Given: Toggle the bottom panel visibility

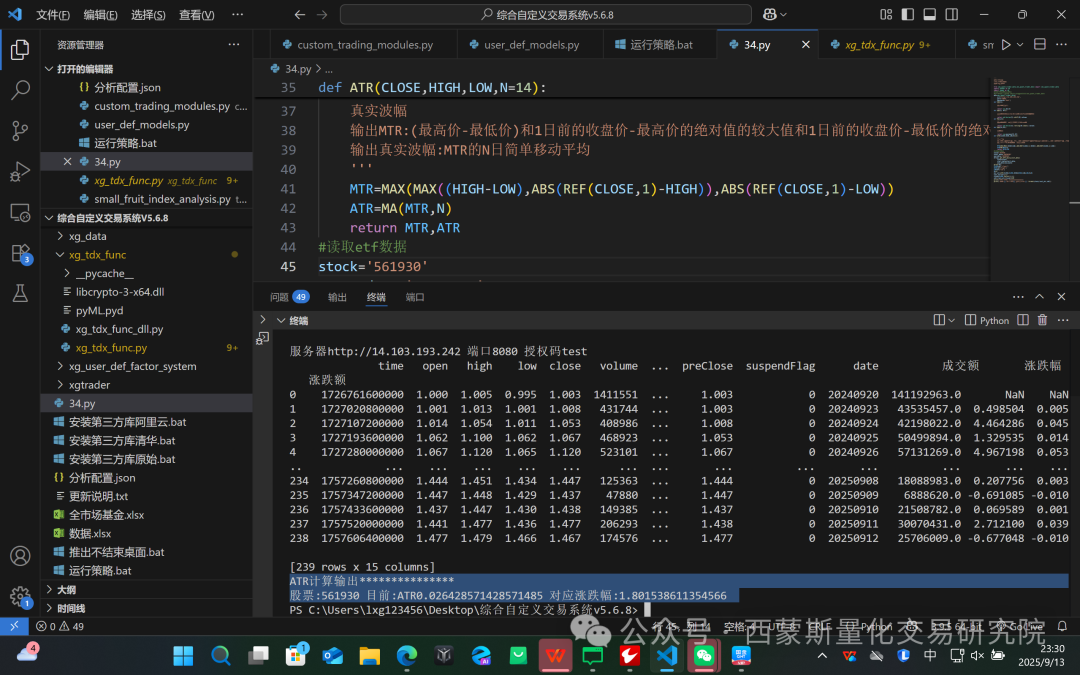Looking at the screenshot, I should [930, 14].
